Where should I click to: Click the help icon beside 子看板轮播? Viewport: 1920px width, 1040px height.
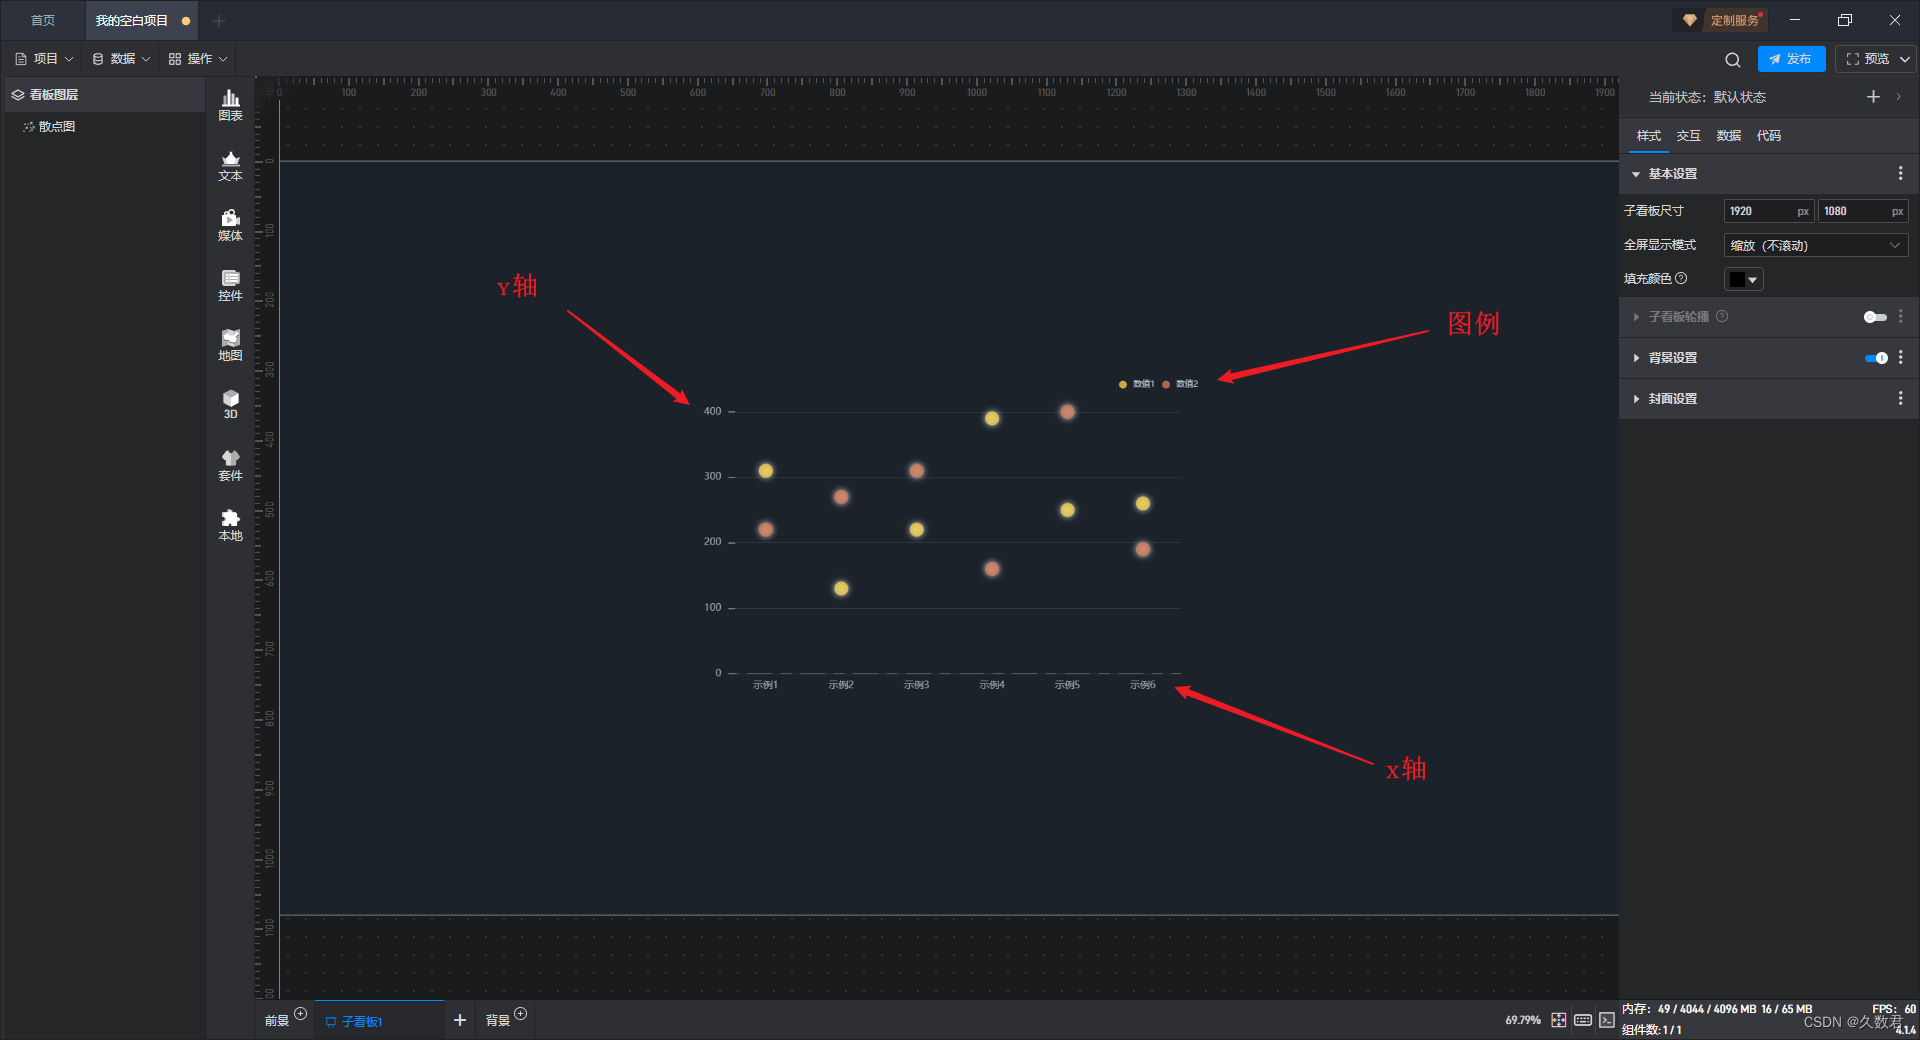tap(1722, 316)
